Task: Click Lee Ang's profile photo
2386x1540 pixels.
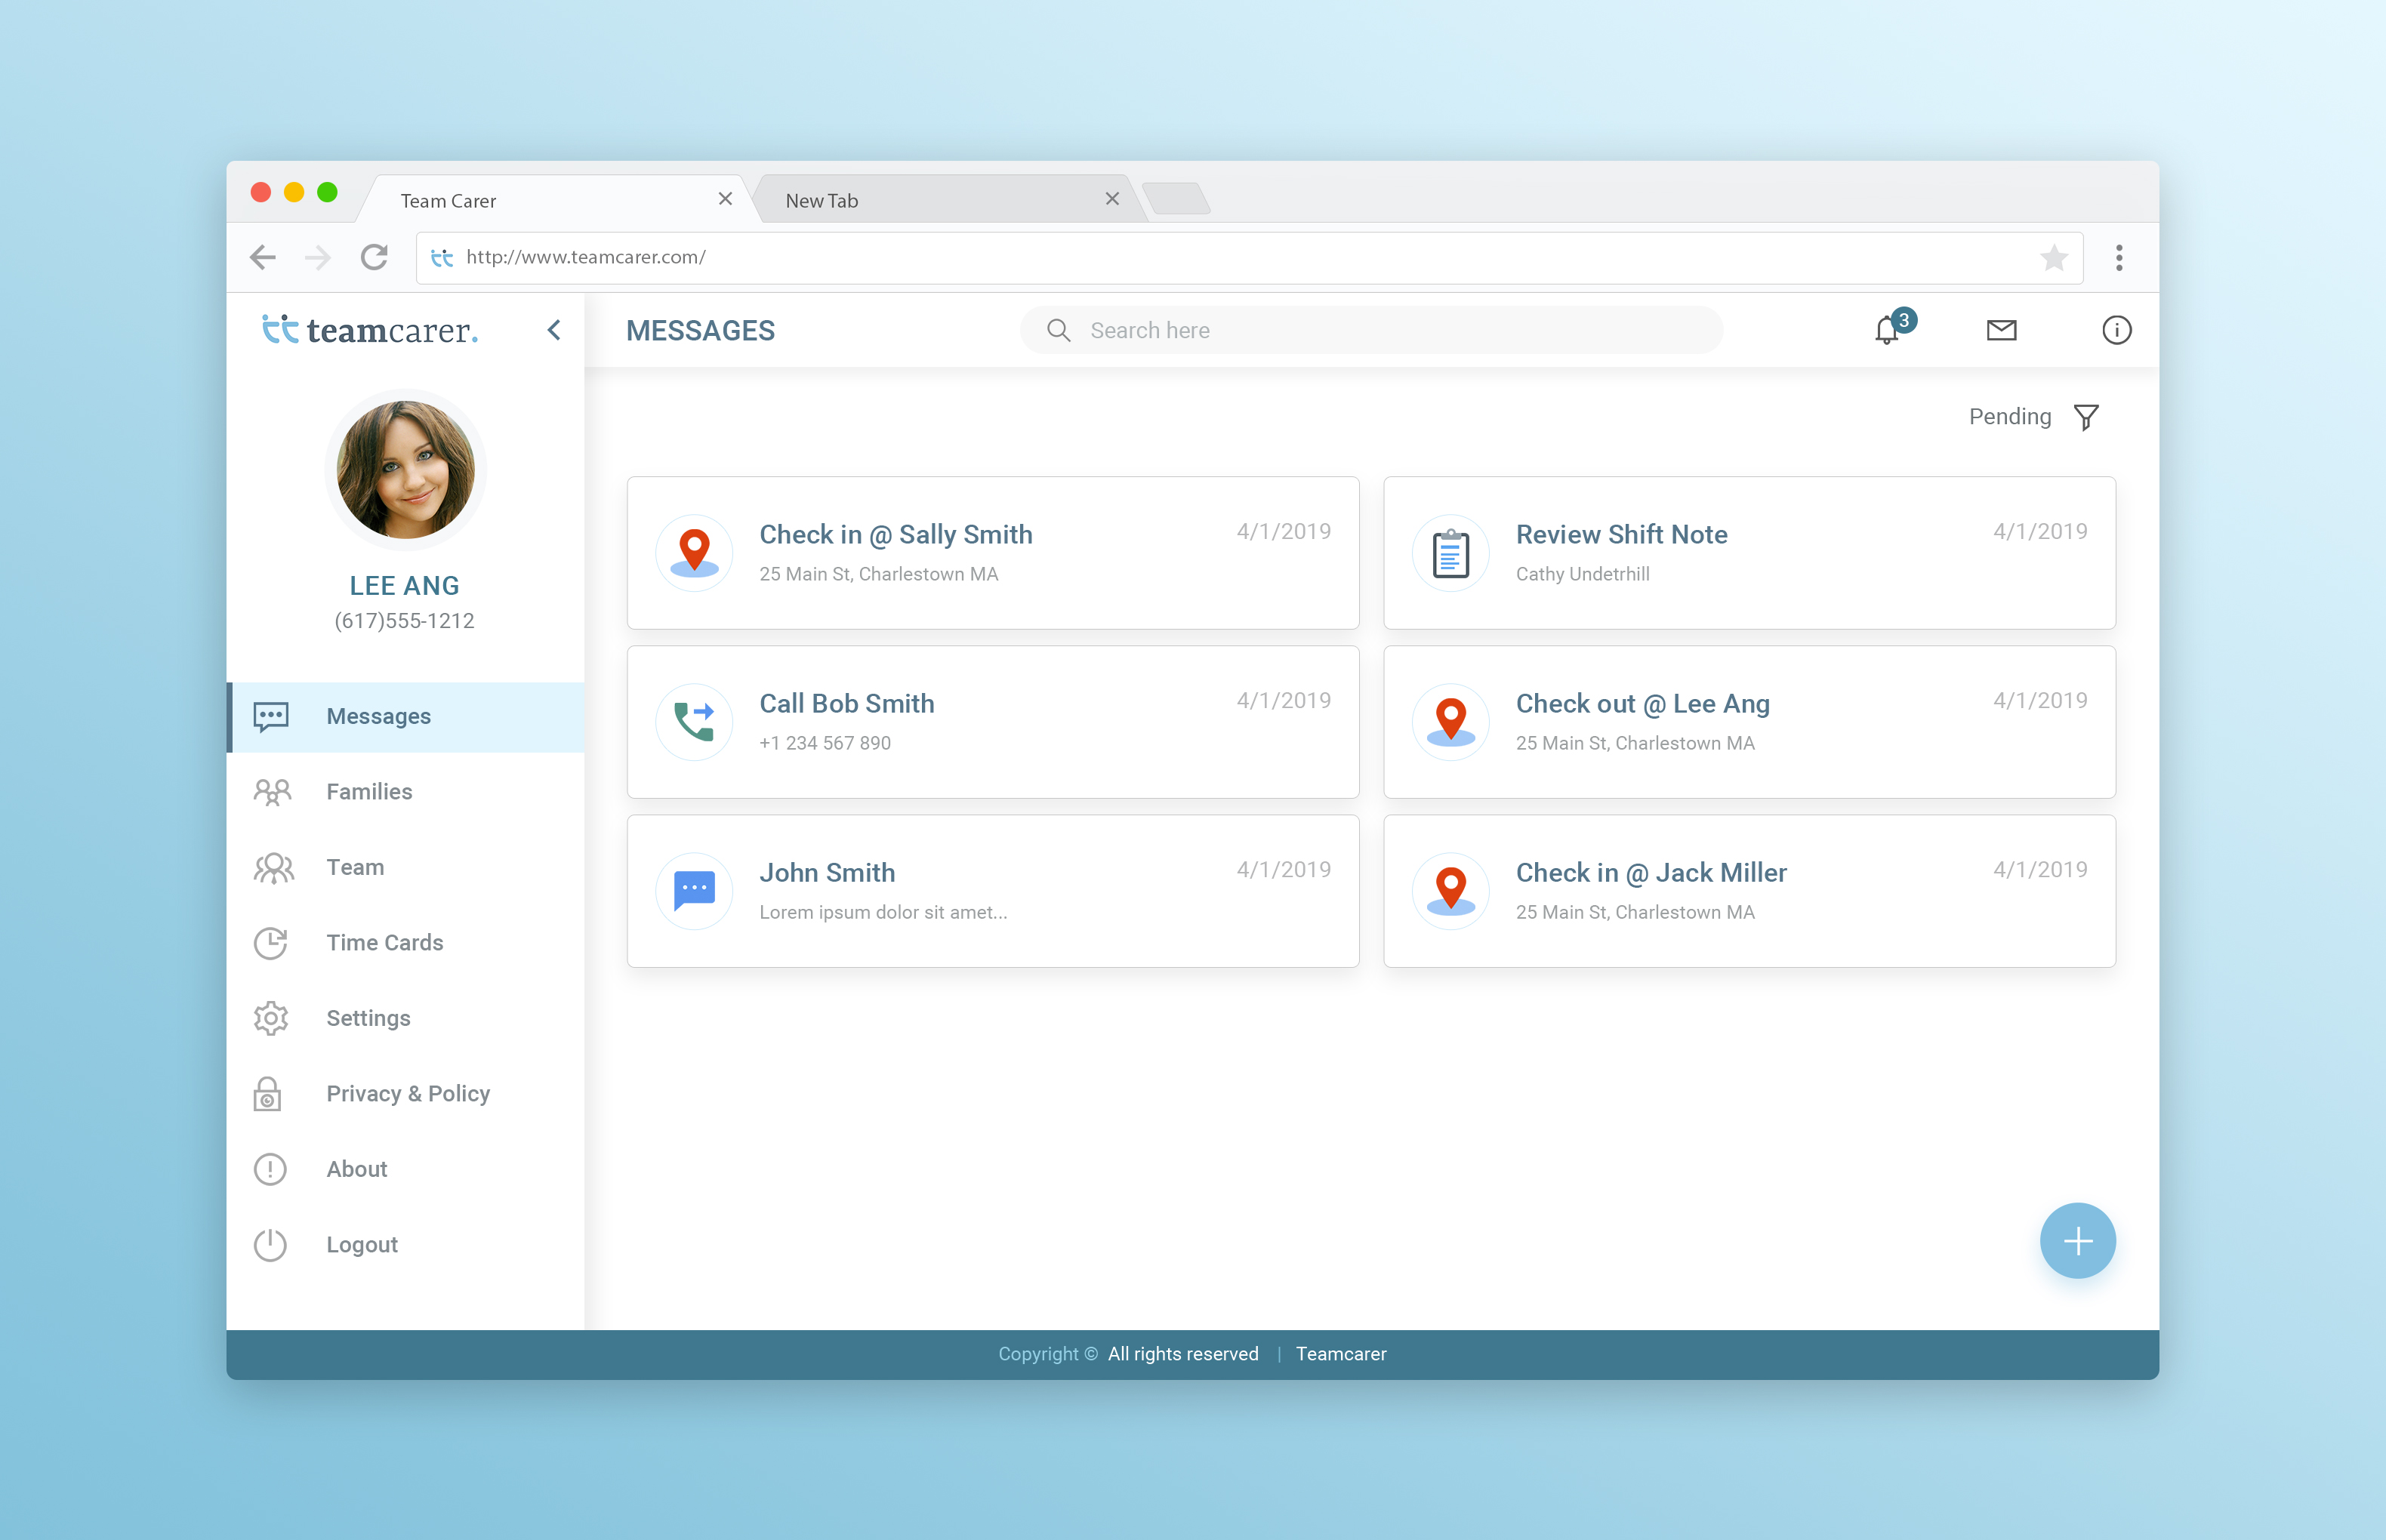Action: 405,470
